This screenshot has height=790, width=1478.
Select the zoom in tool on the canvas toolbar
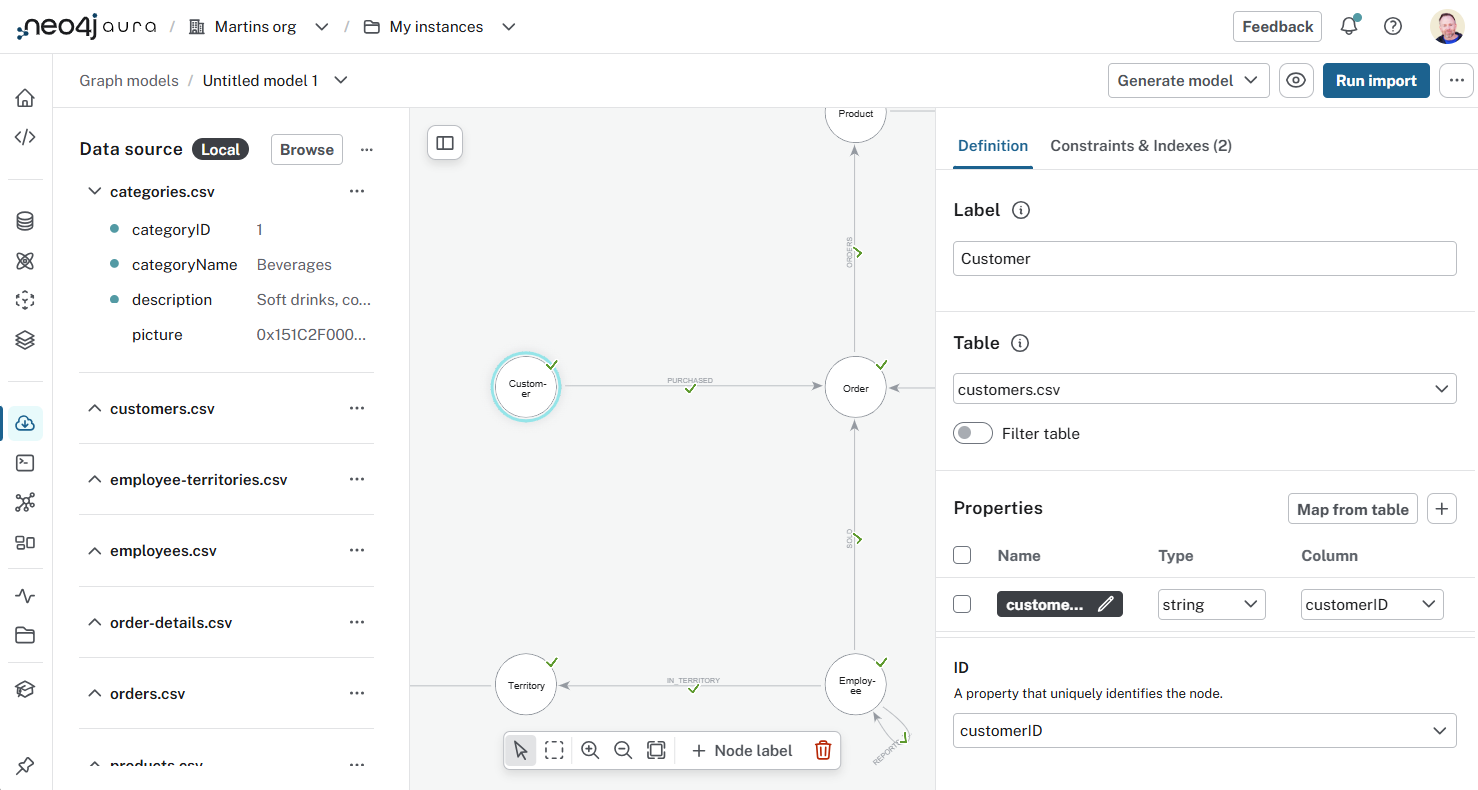589,750
